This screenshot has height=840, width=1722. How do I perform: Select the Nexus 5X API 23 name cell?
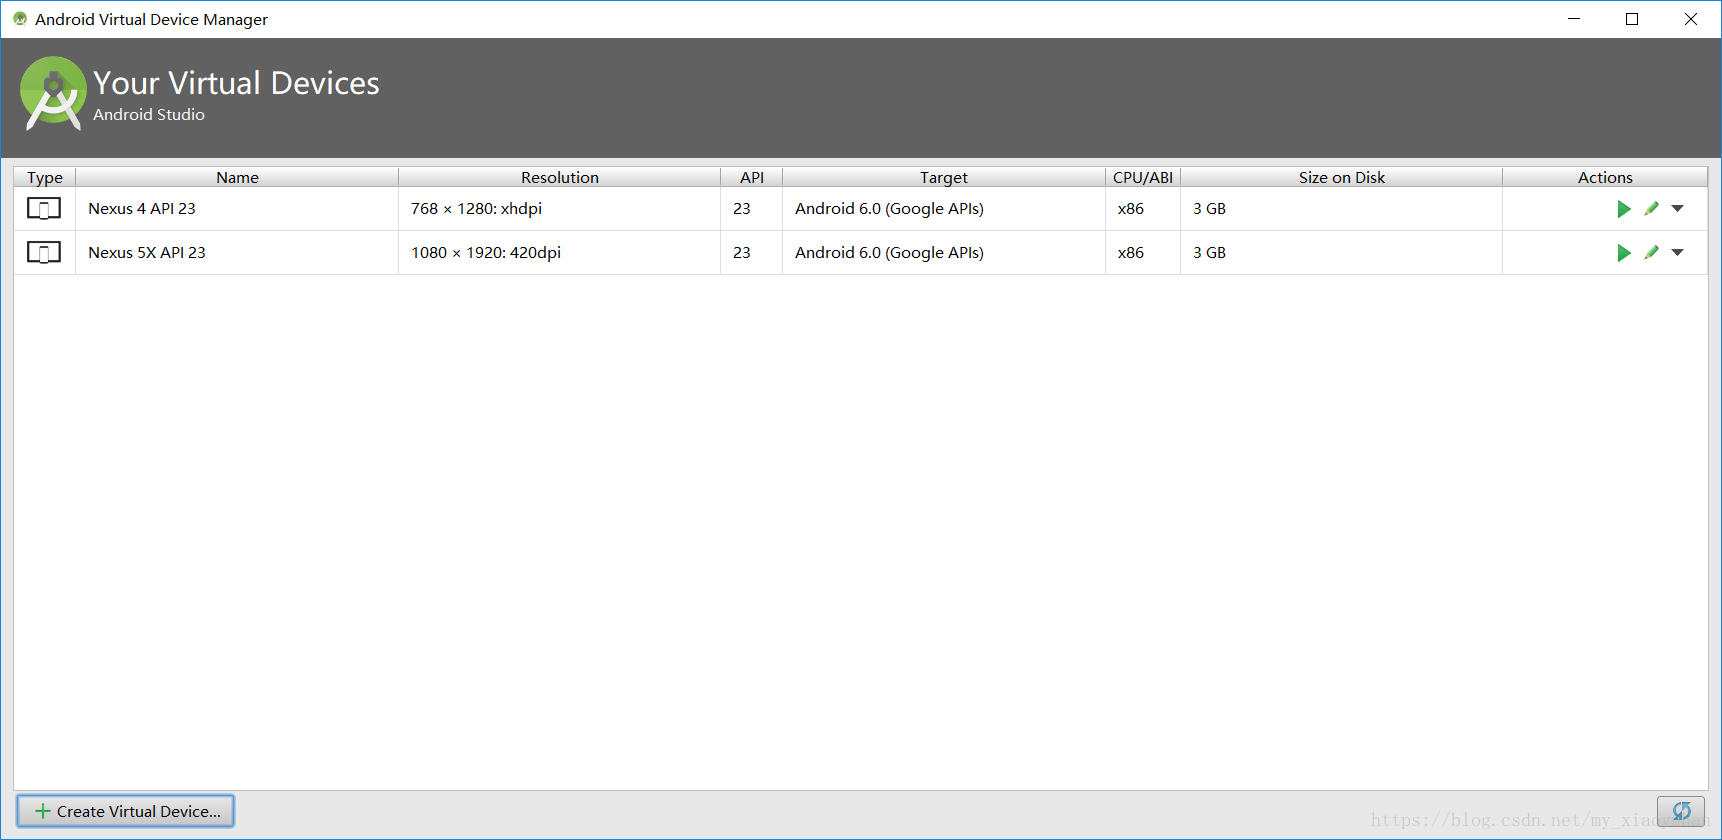point(237,253)
